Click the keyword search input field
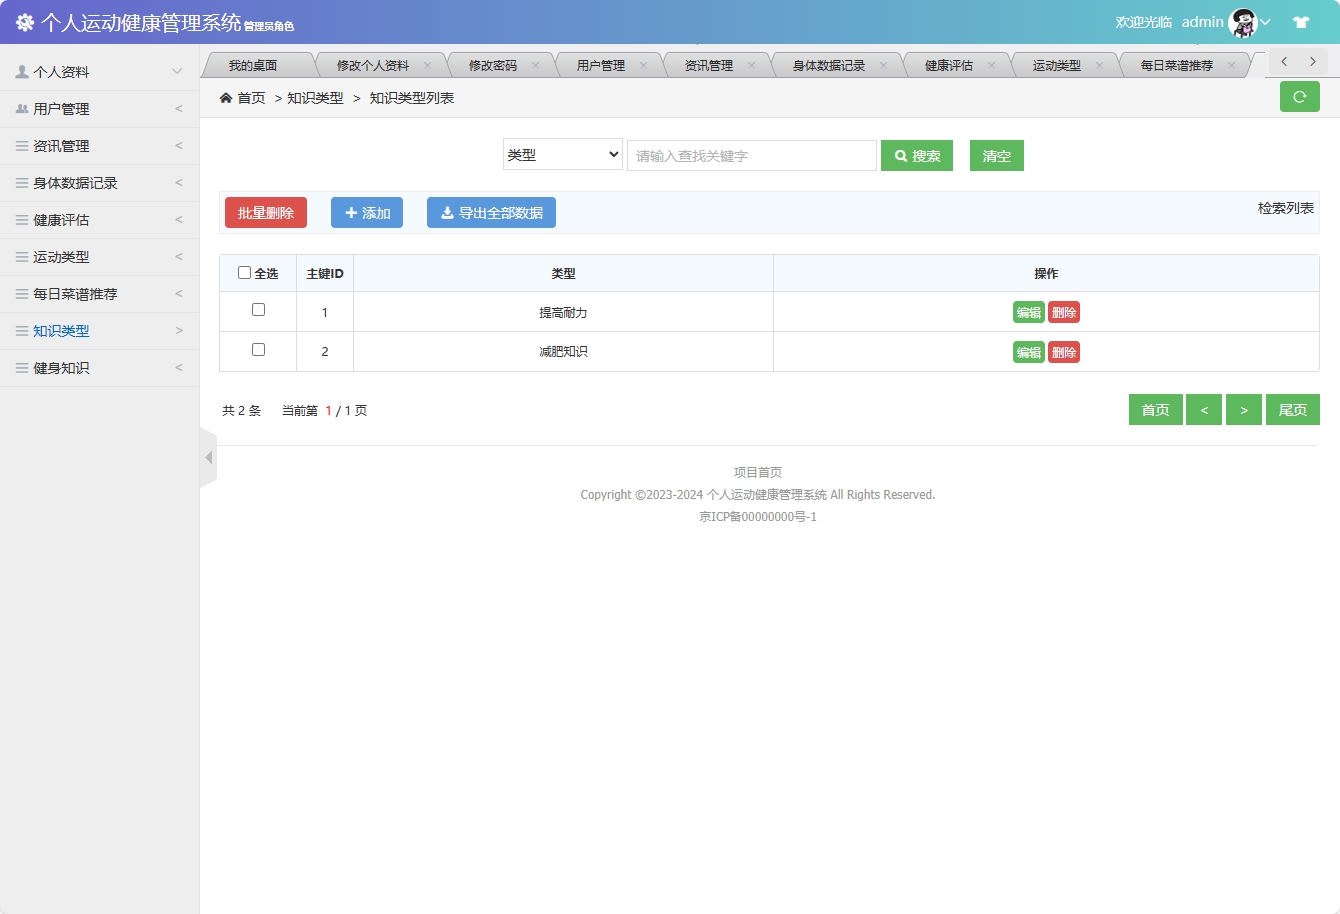Viewport: 1340px width, 914px height. point(751,155)
